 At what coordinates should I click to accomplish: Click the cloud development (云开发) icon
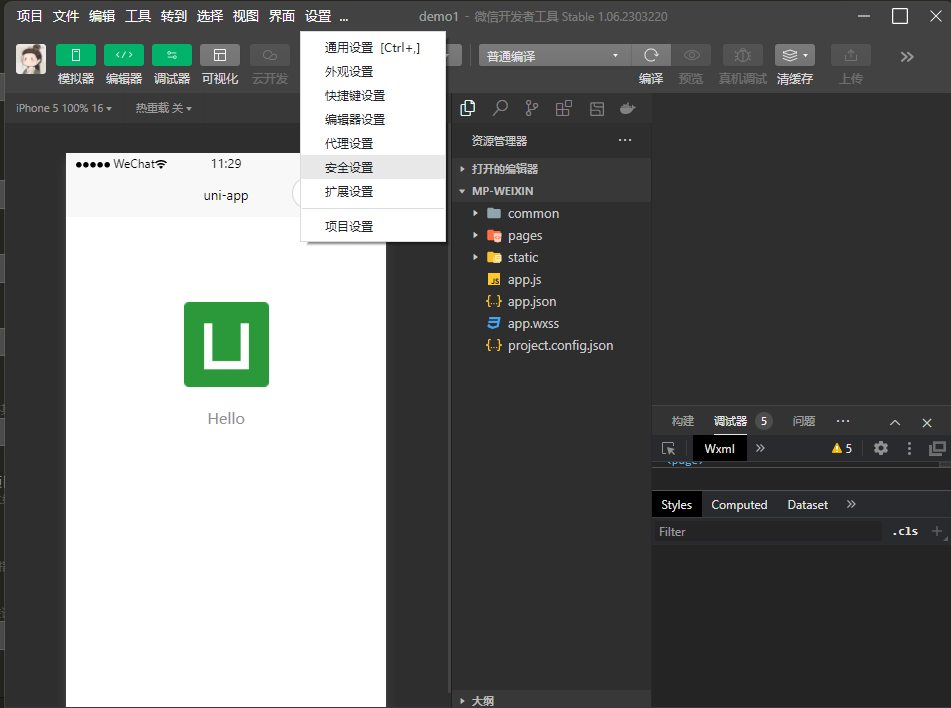point(270,55)
